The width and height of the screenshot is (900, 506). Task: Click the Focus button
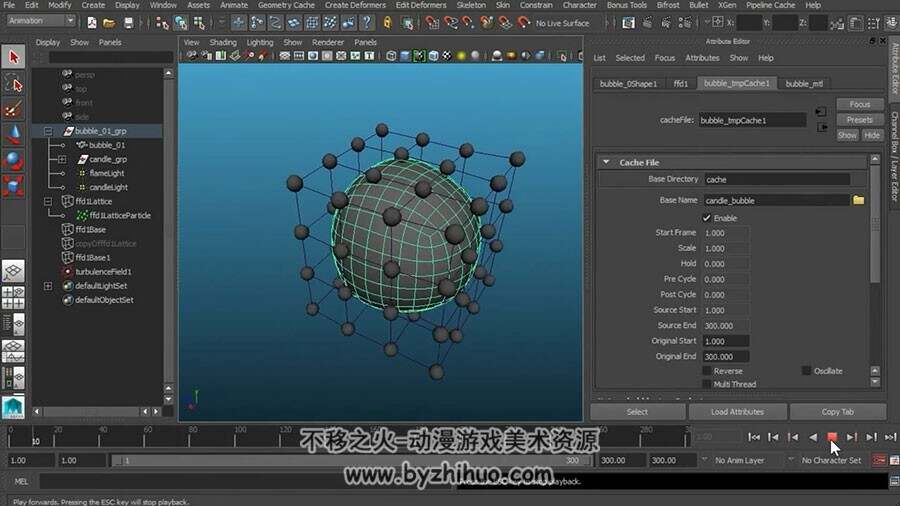coord(860,104)
